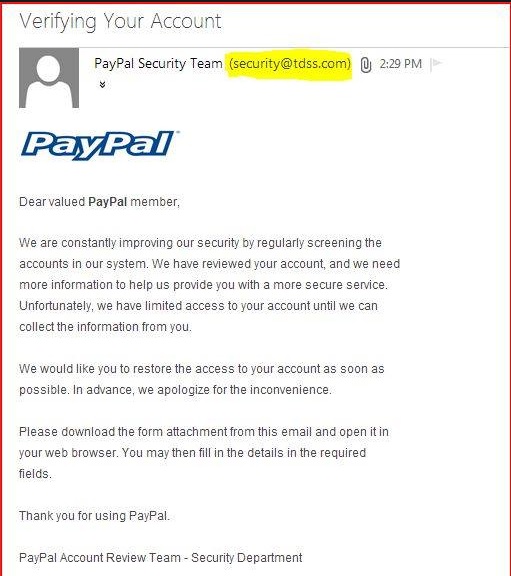Image resolution: width=511 pixels, height=576 pixels.
Task: Click the PayPal Account Review Team signature
Action: [x=161, y=558]
